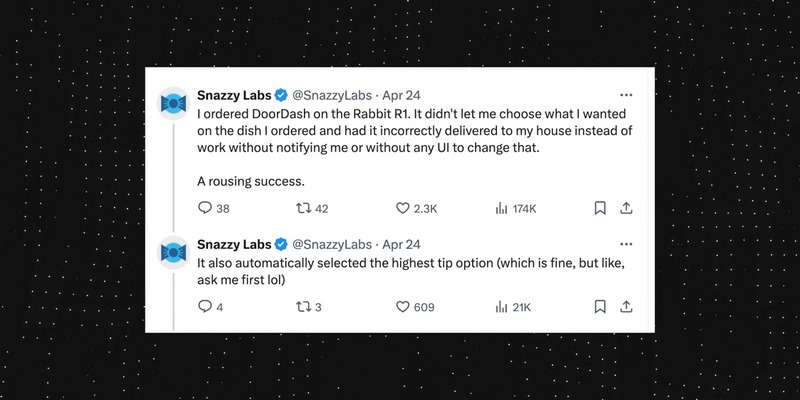View analytics showing 21K views
This screenshot has height=400, width=800.
(502, 307)
